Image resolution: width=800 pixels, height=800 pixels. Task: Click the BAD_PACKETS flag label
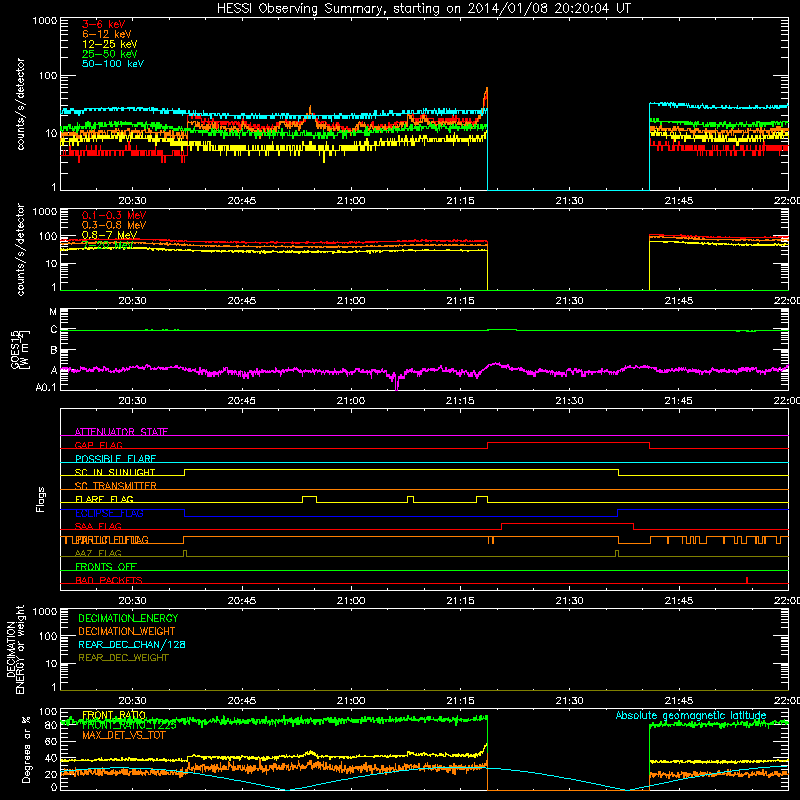[x=109, y=580]
